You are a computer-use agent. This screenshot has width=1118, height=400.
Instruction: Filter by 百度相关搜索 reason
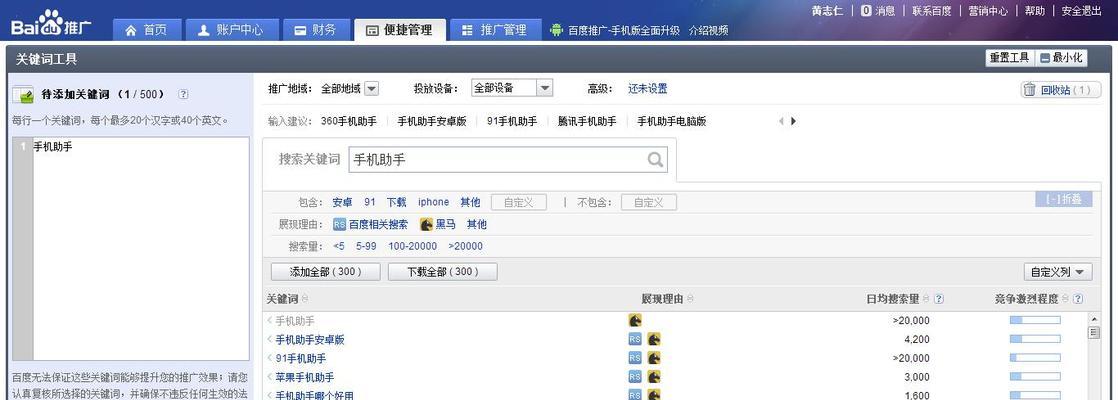370,225
